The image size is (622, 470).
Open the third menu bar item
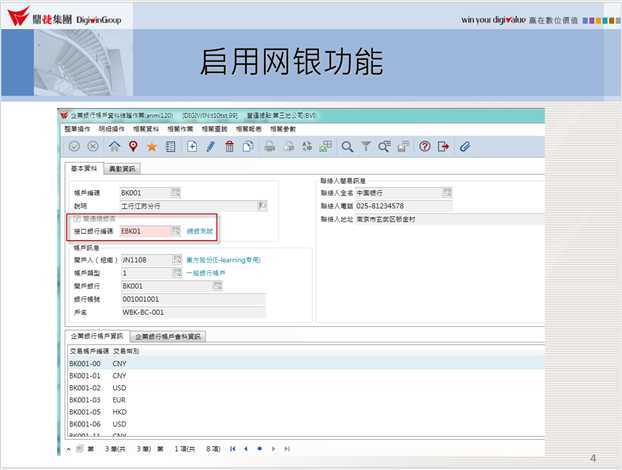pos(146,129)
